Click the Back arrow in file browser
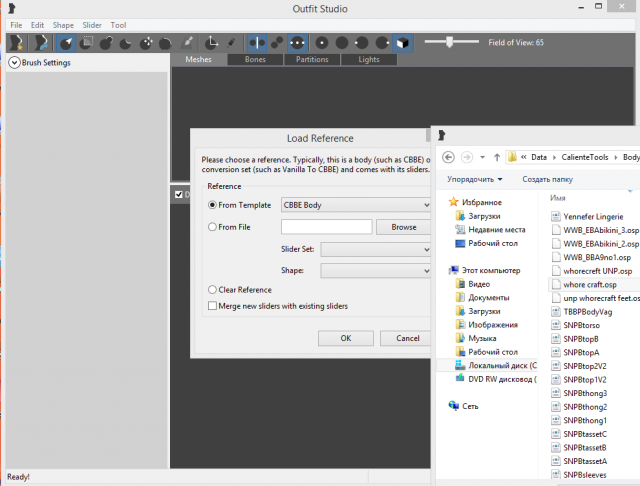This screenshot has height=486, width=640. pyautogui.click(x=448, y=157)
